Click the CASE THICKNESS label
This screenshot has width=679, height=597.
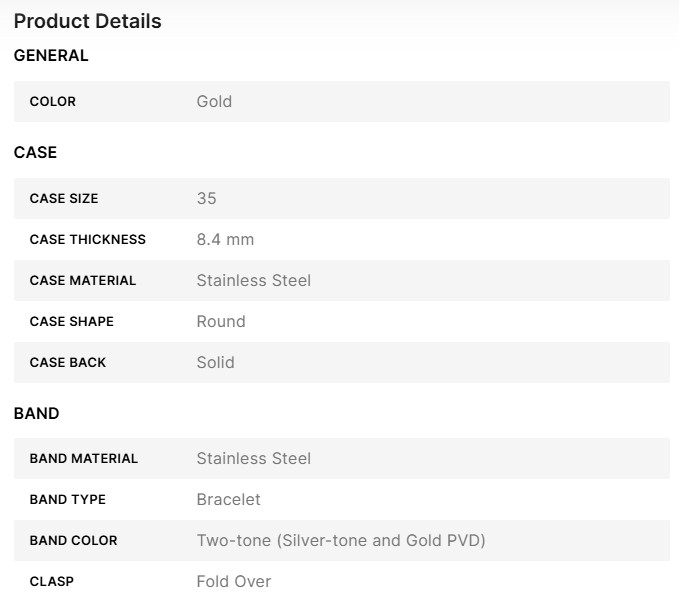[88, 240]
